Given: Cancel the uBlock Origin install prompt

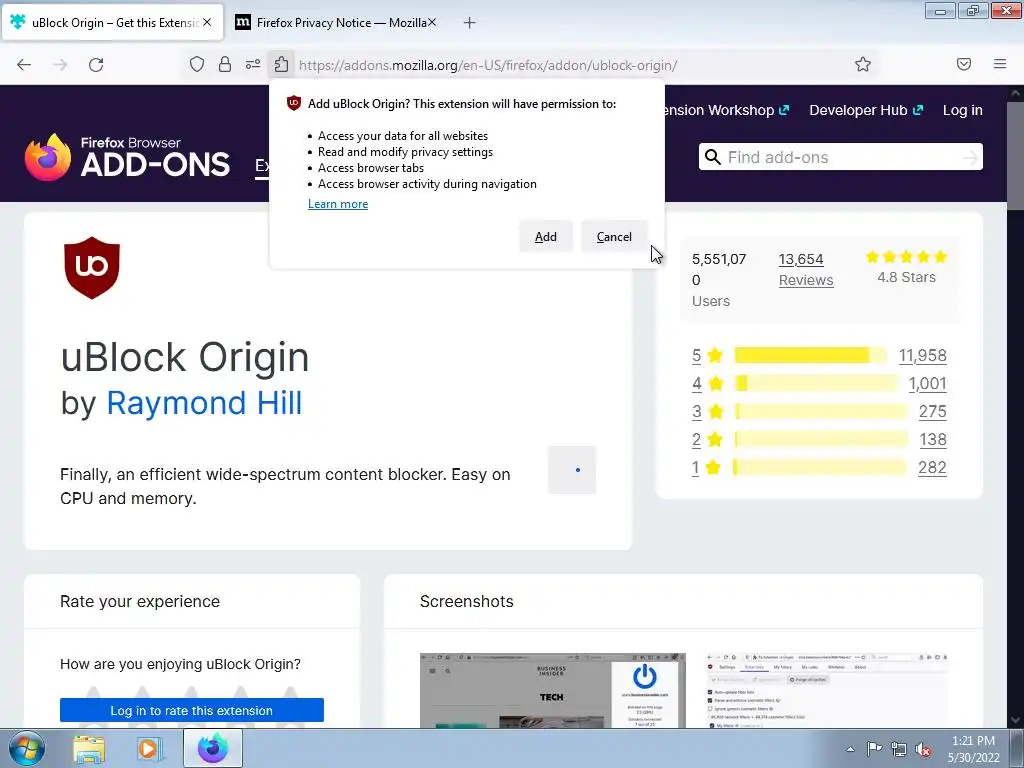Looking at the screenshot, I should pyautogui.click(x=614, y=236).
